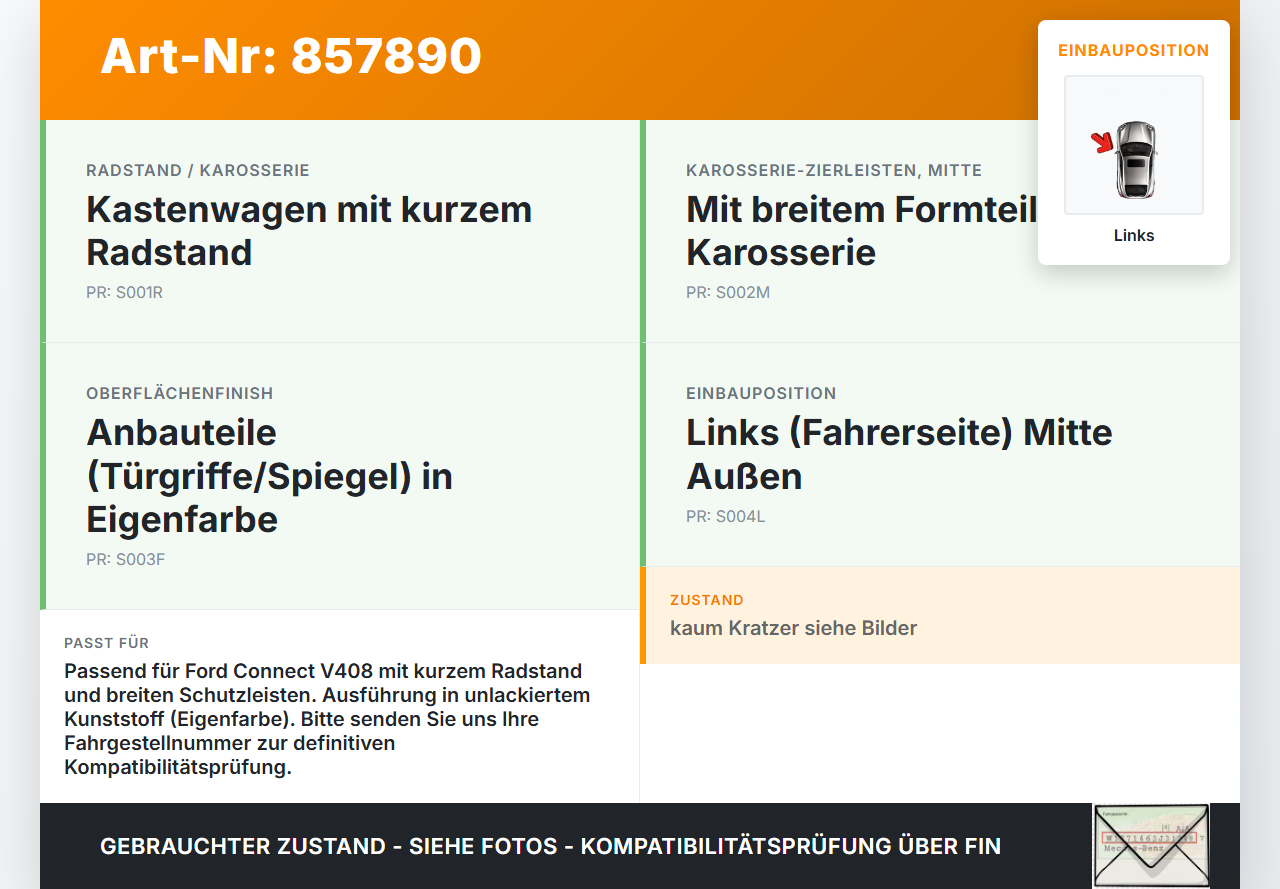Click PR: S001R code text
This screenshot has height=889, width=1280.
pos(124,293)
